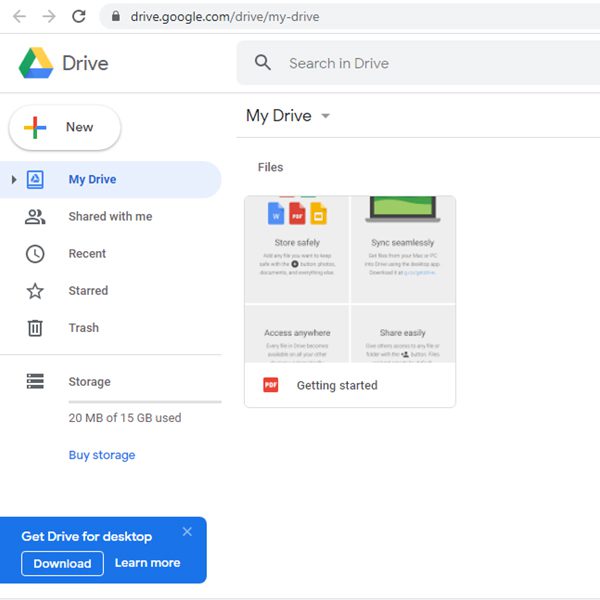Click the Files section label
The width and height of the screenshot is (600, 600).
click(x=270, y=167)
